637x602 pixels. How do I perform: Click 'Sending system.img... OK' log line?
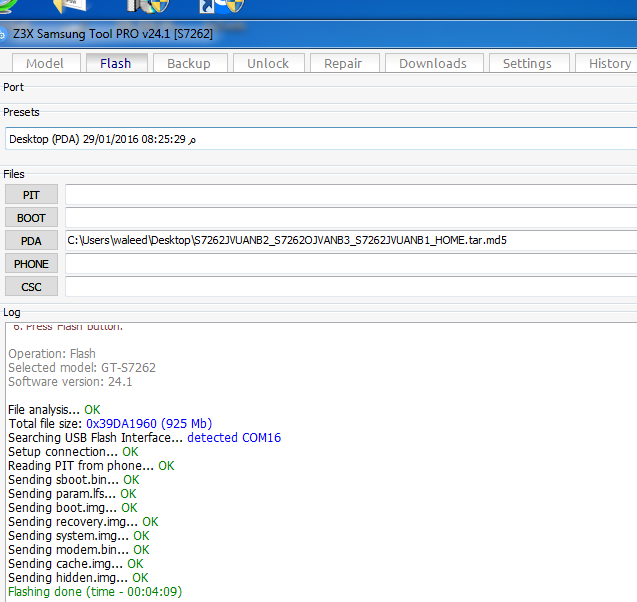click(x=79, y=536)
